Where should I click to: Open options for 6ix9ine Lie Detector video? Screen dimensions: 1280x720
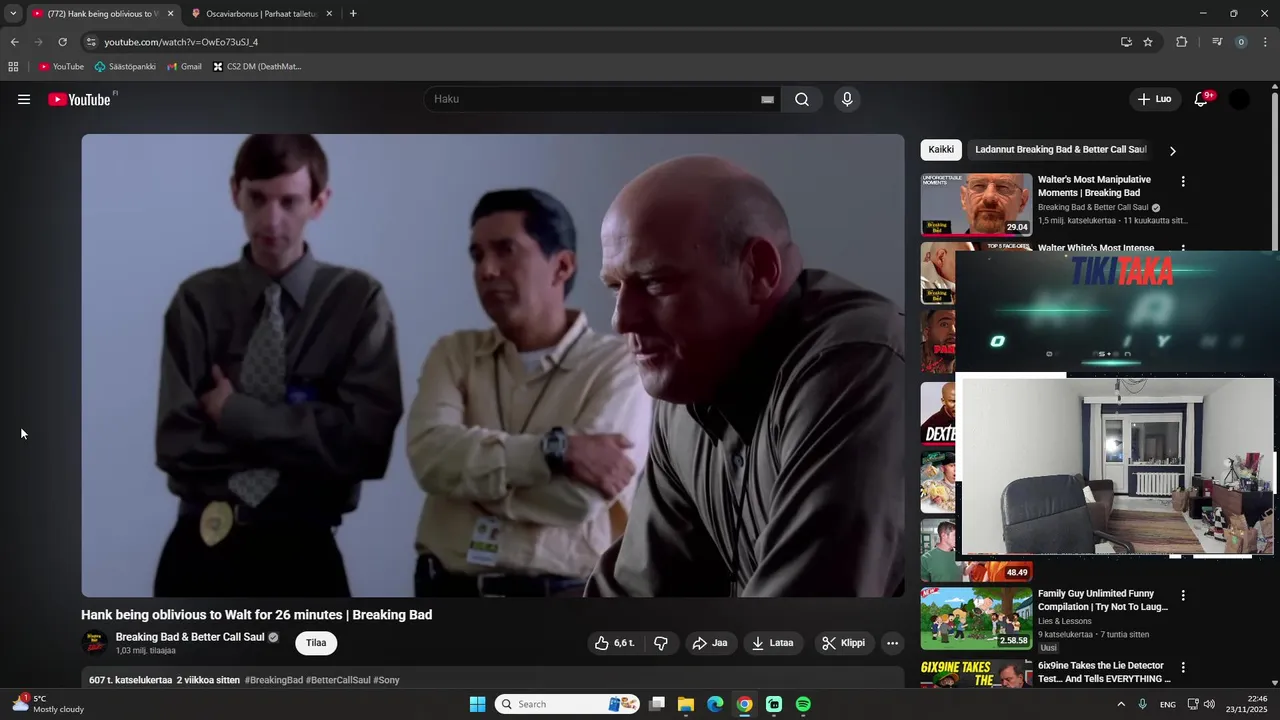click(x=1183, y=668)
